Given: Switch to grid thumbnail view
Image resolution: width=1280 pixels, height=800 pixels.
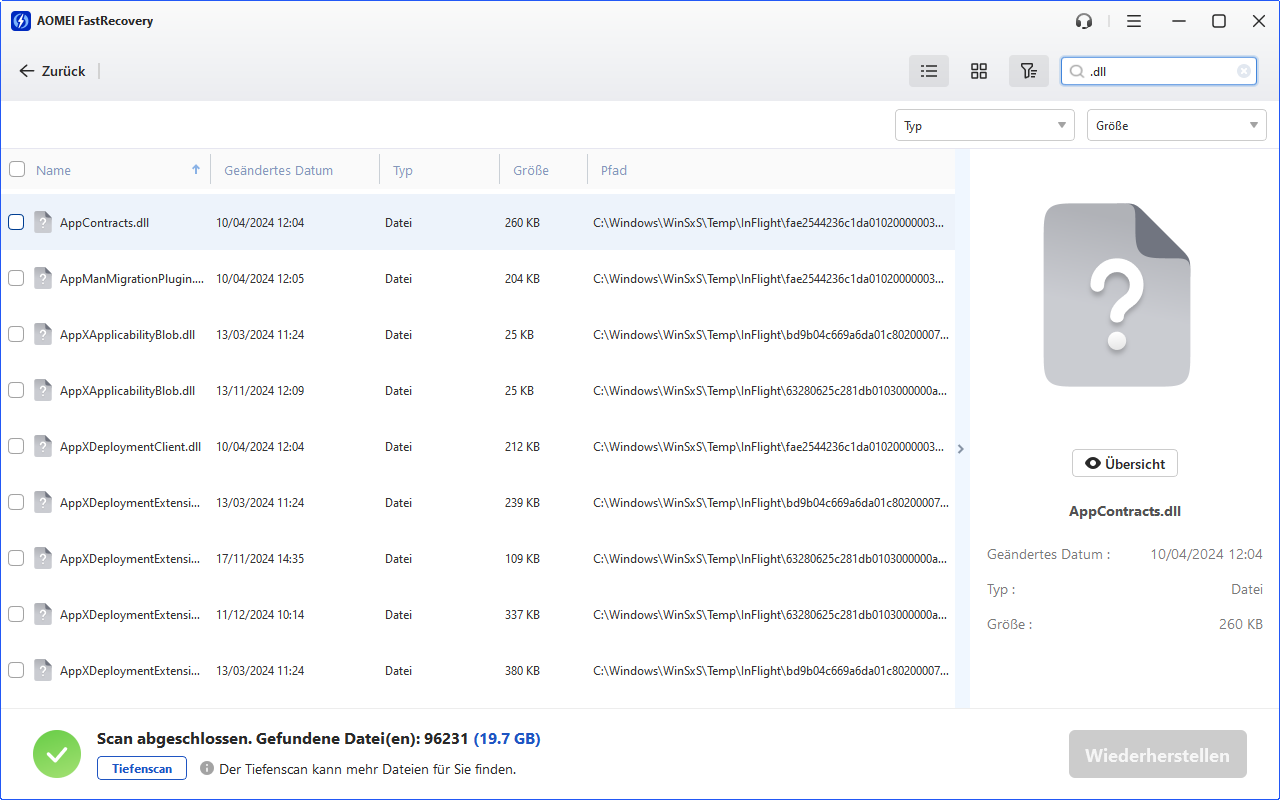Looking at the screenshot, I should [979, 71].
